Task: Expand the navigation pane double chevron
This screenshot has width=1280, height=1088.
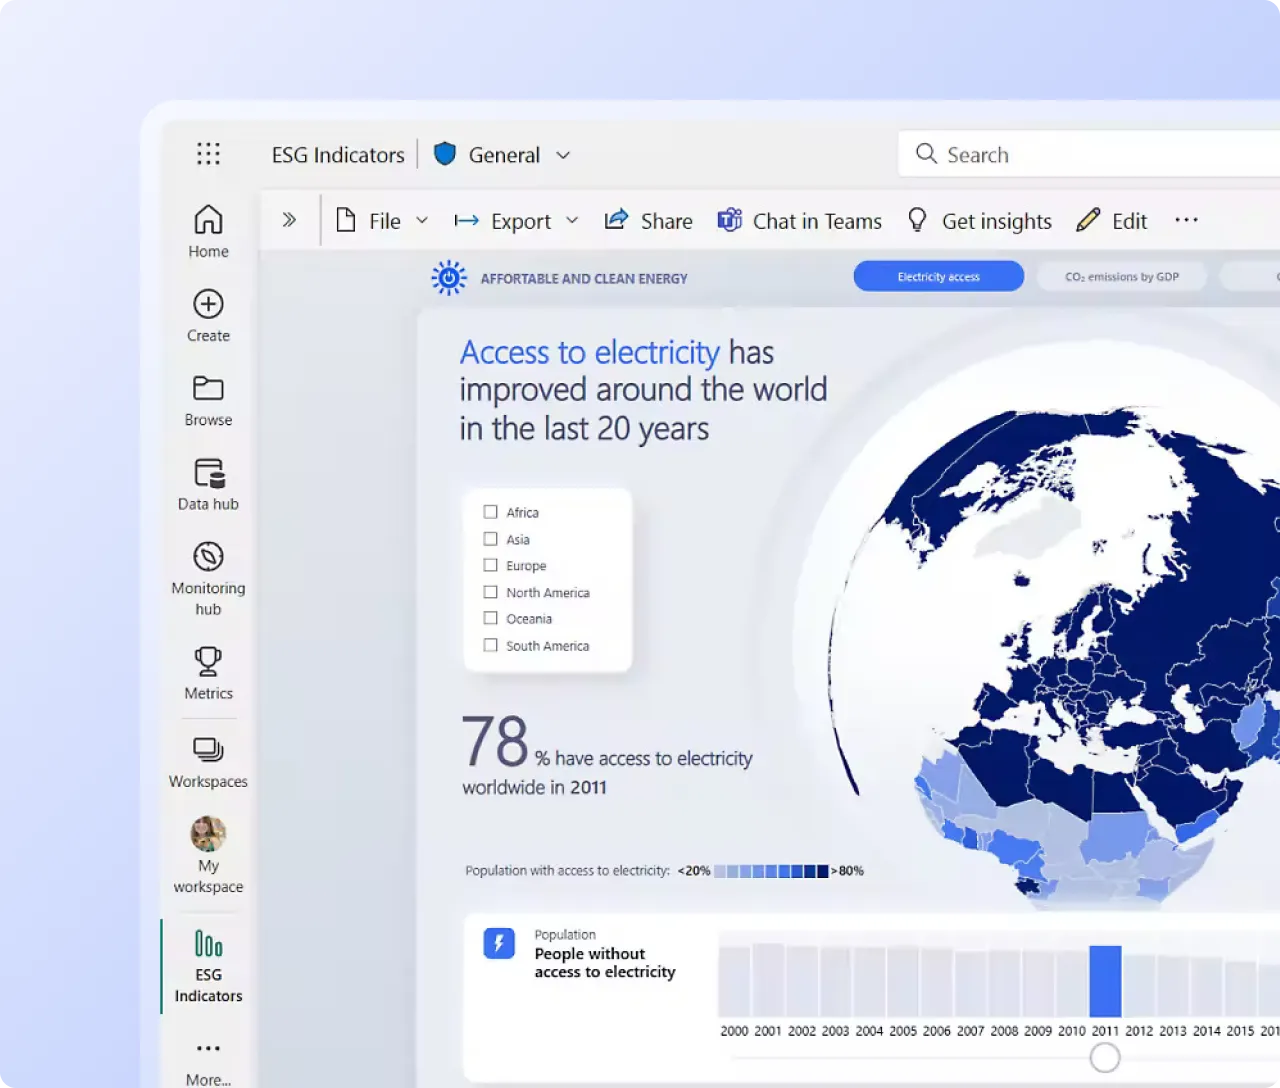Action: click(289, 220)
